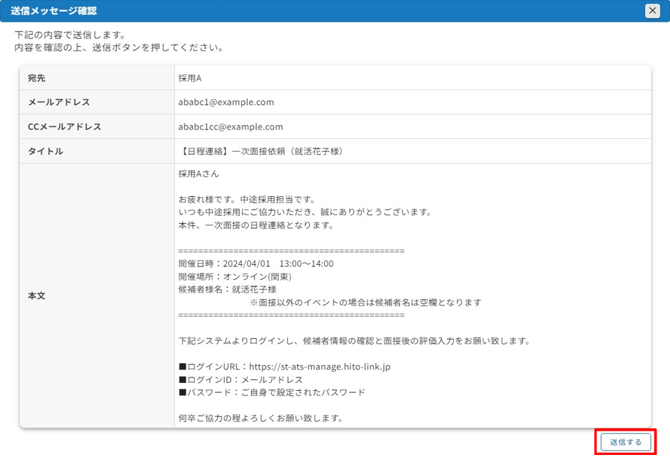Click the 開催日時 2024/04/01 line

click(256, 264)
